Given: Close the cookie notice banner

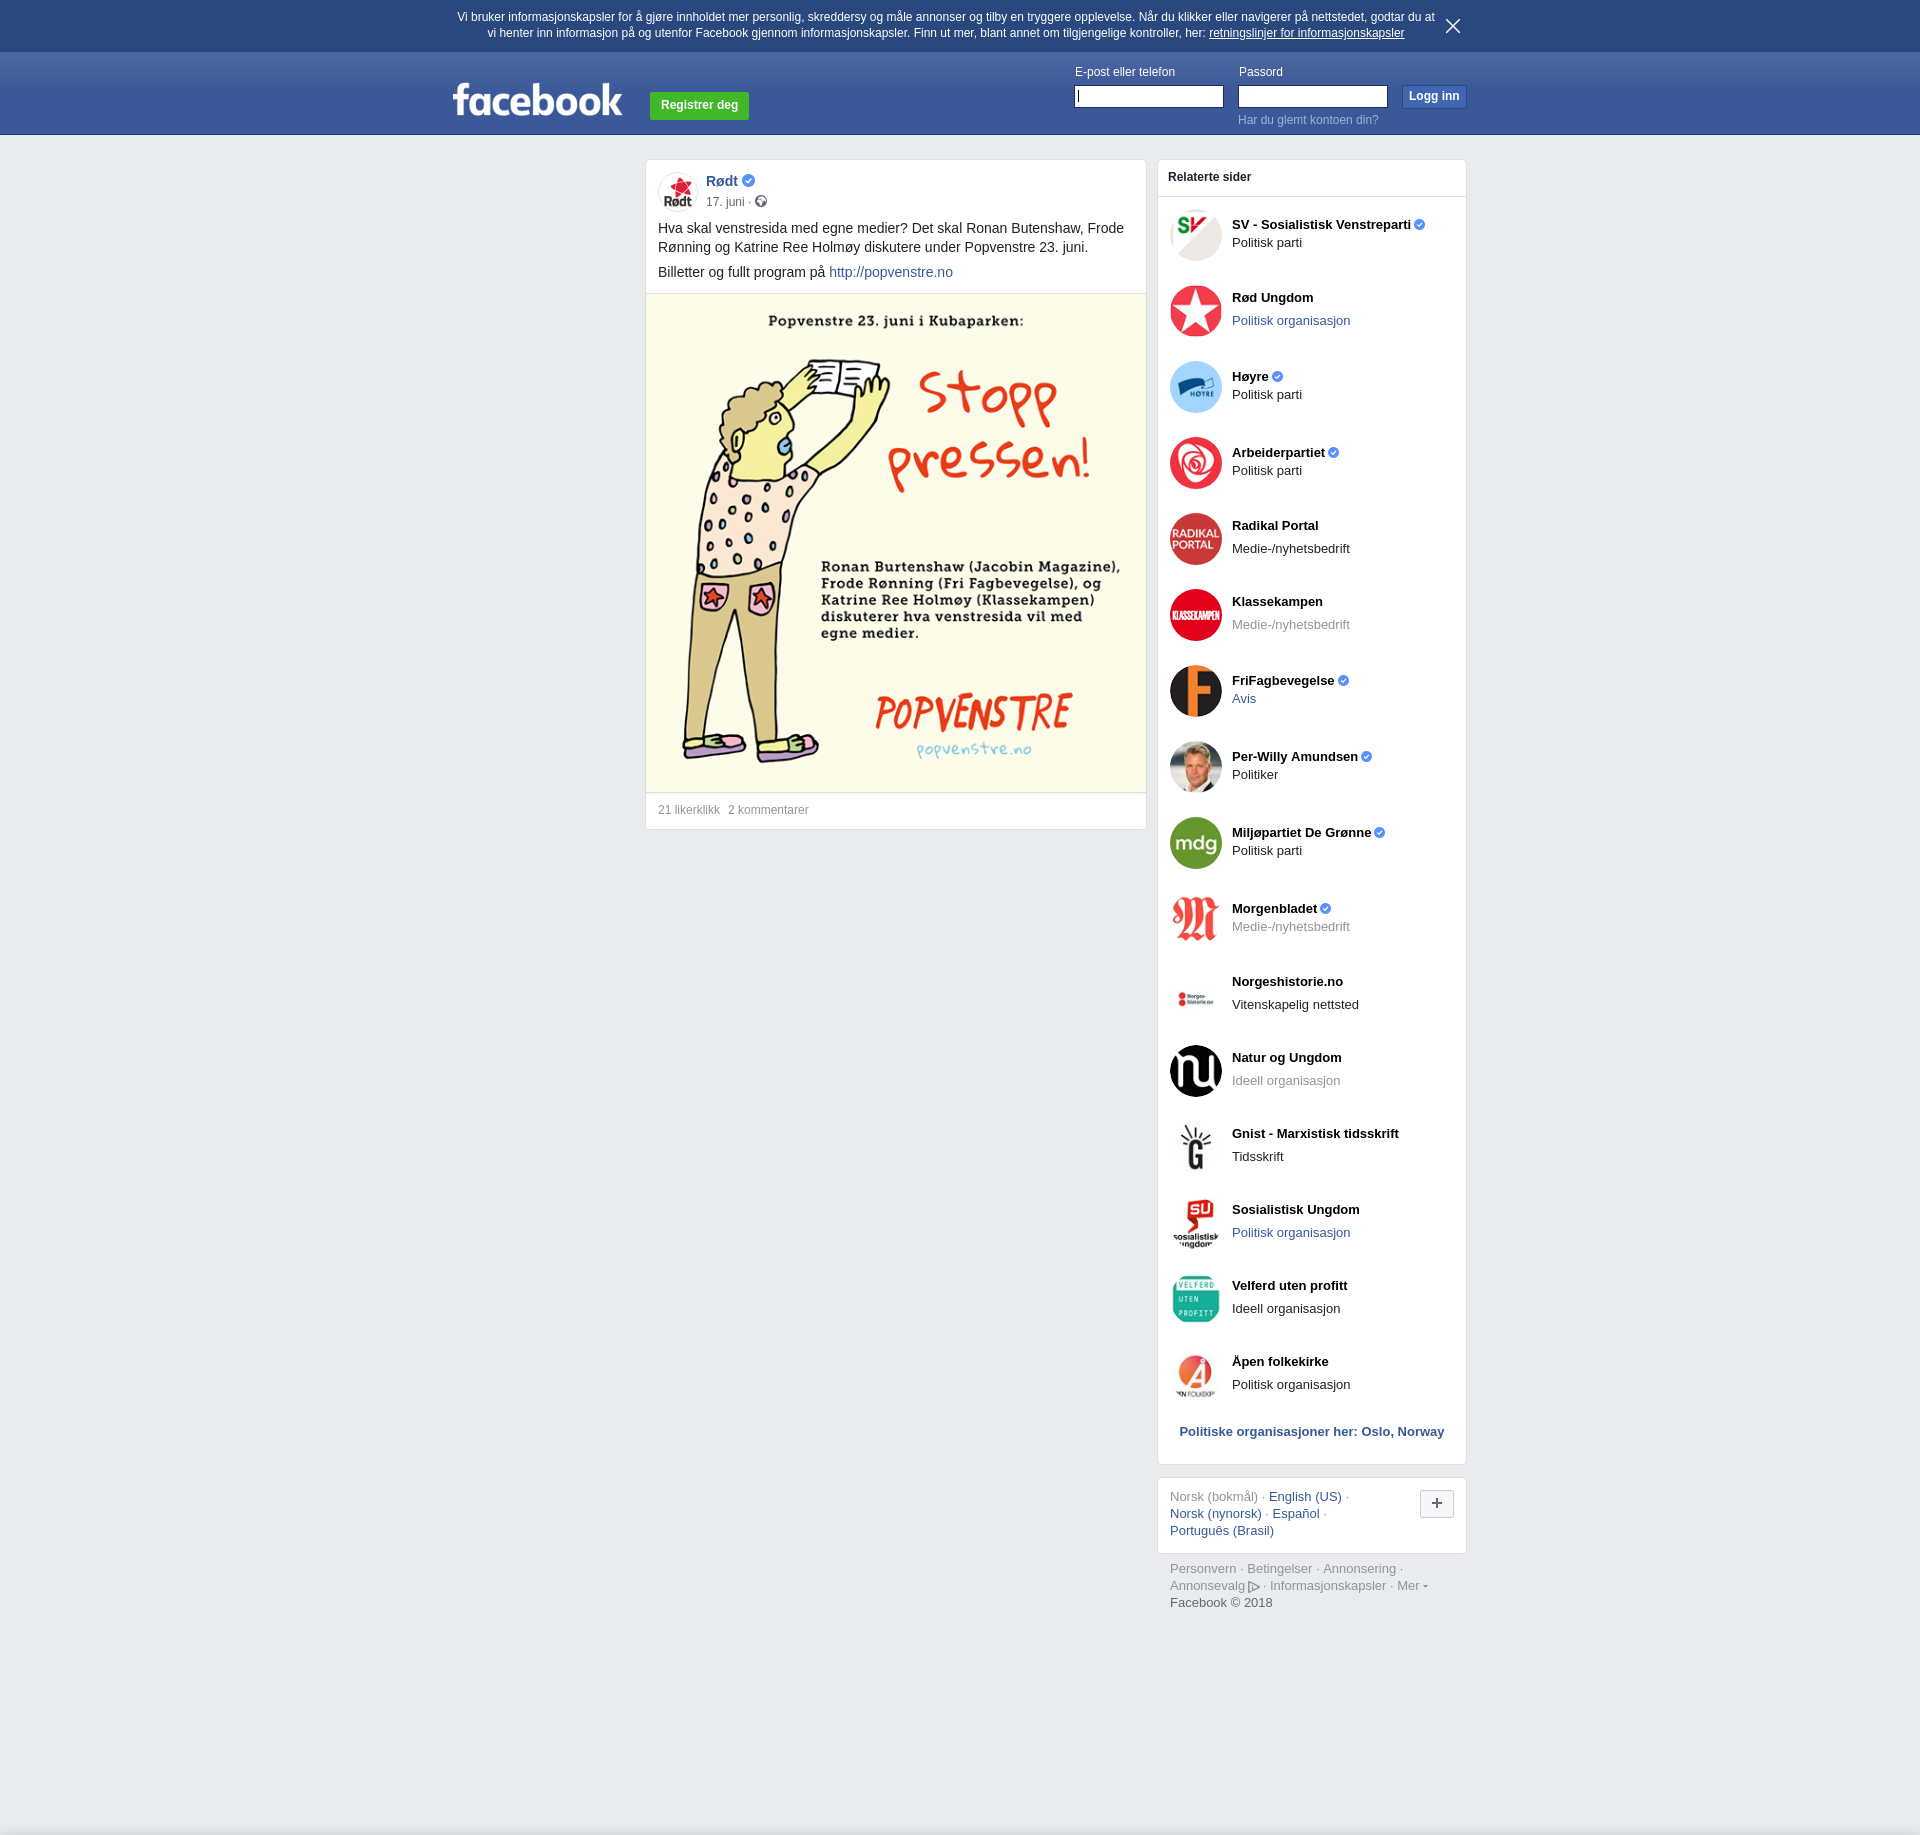Looking at the screenshot, I should [1453, 26].
